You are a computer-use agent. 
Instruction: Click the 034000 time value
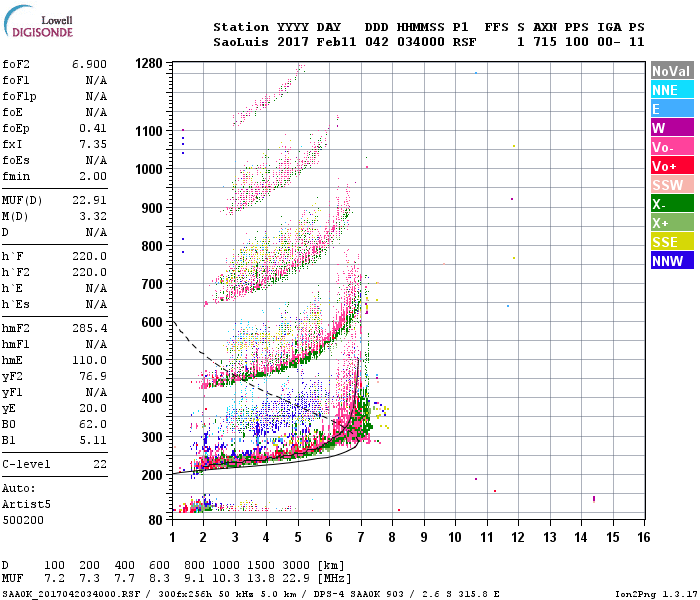[421, 42]
